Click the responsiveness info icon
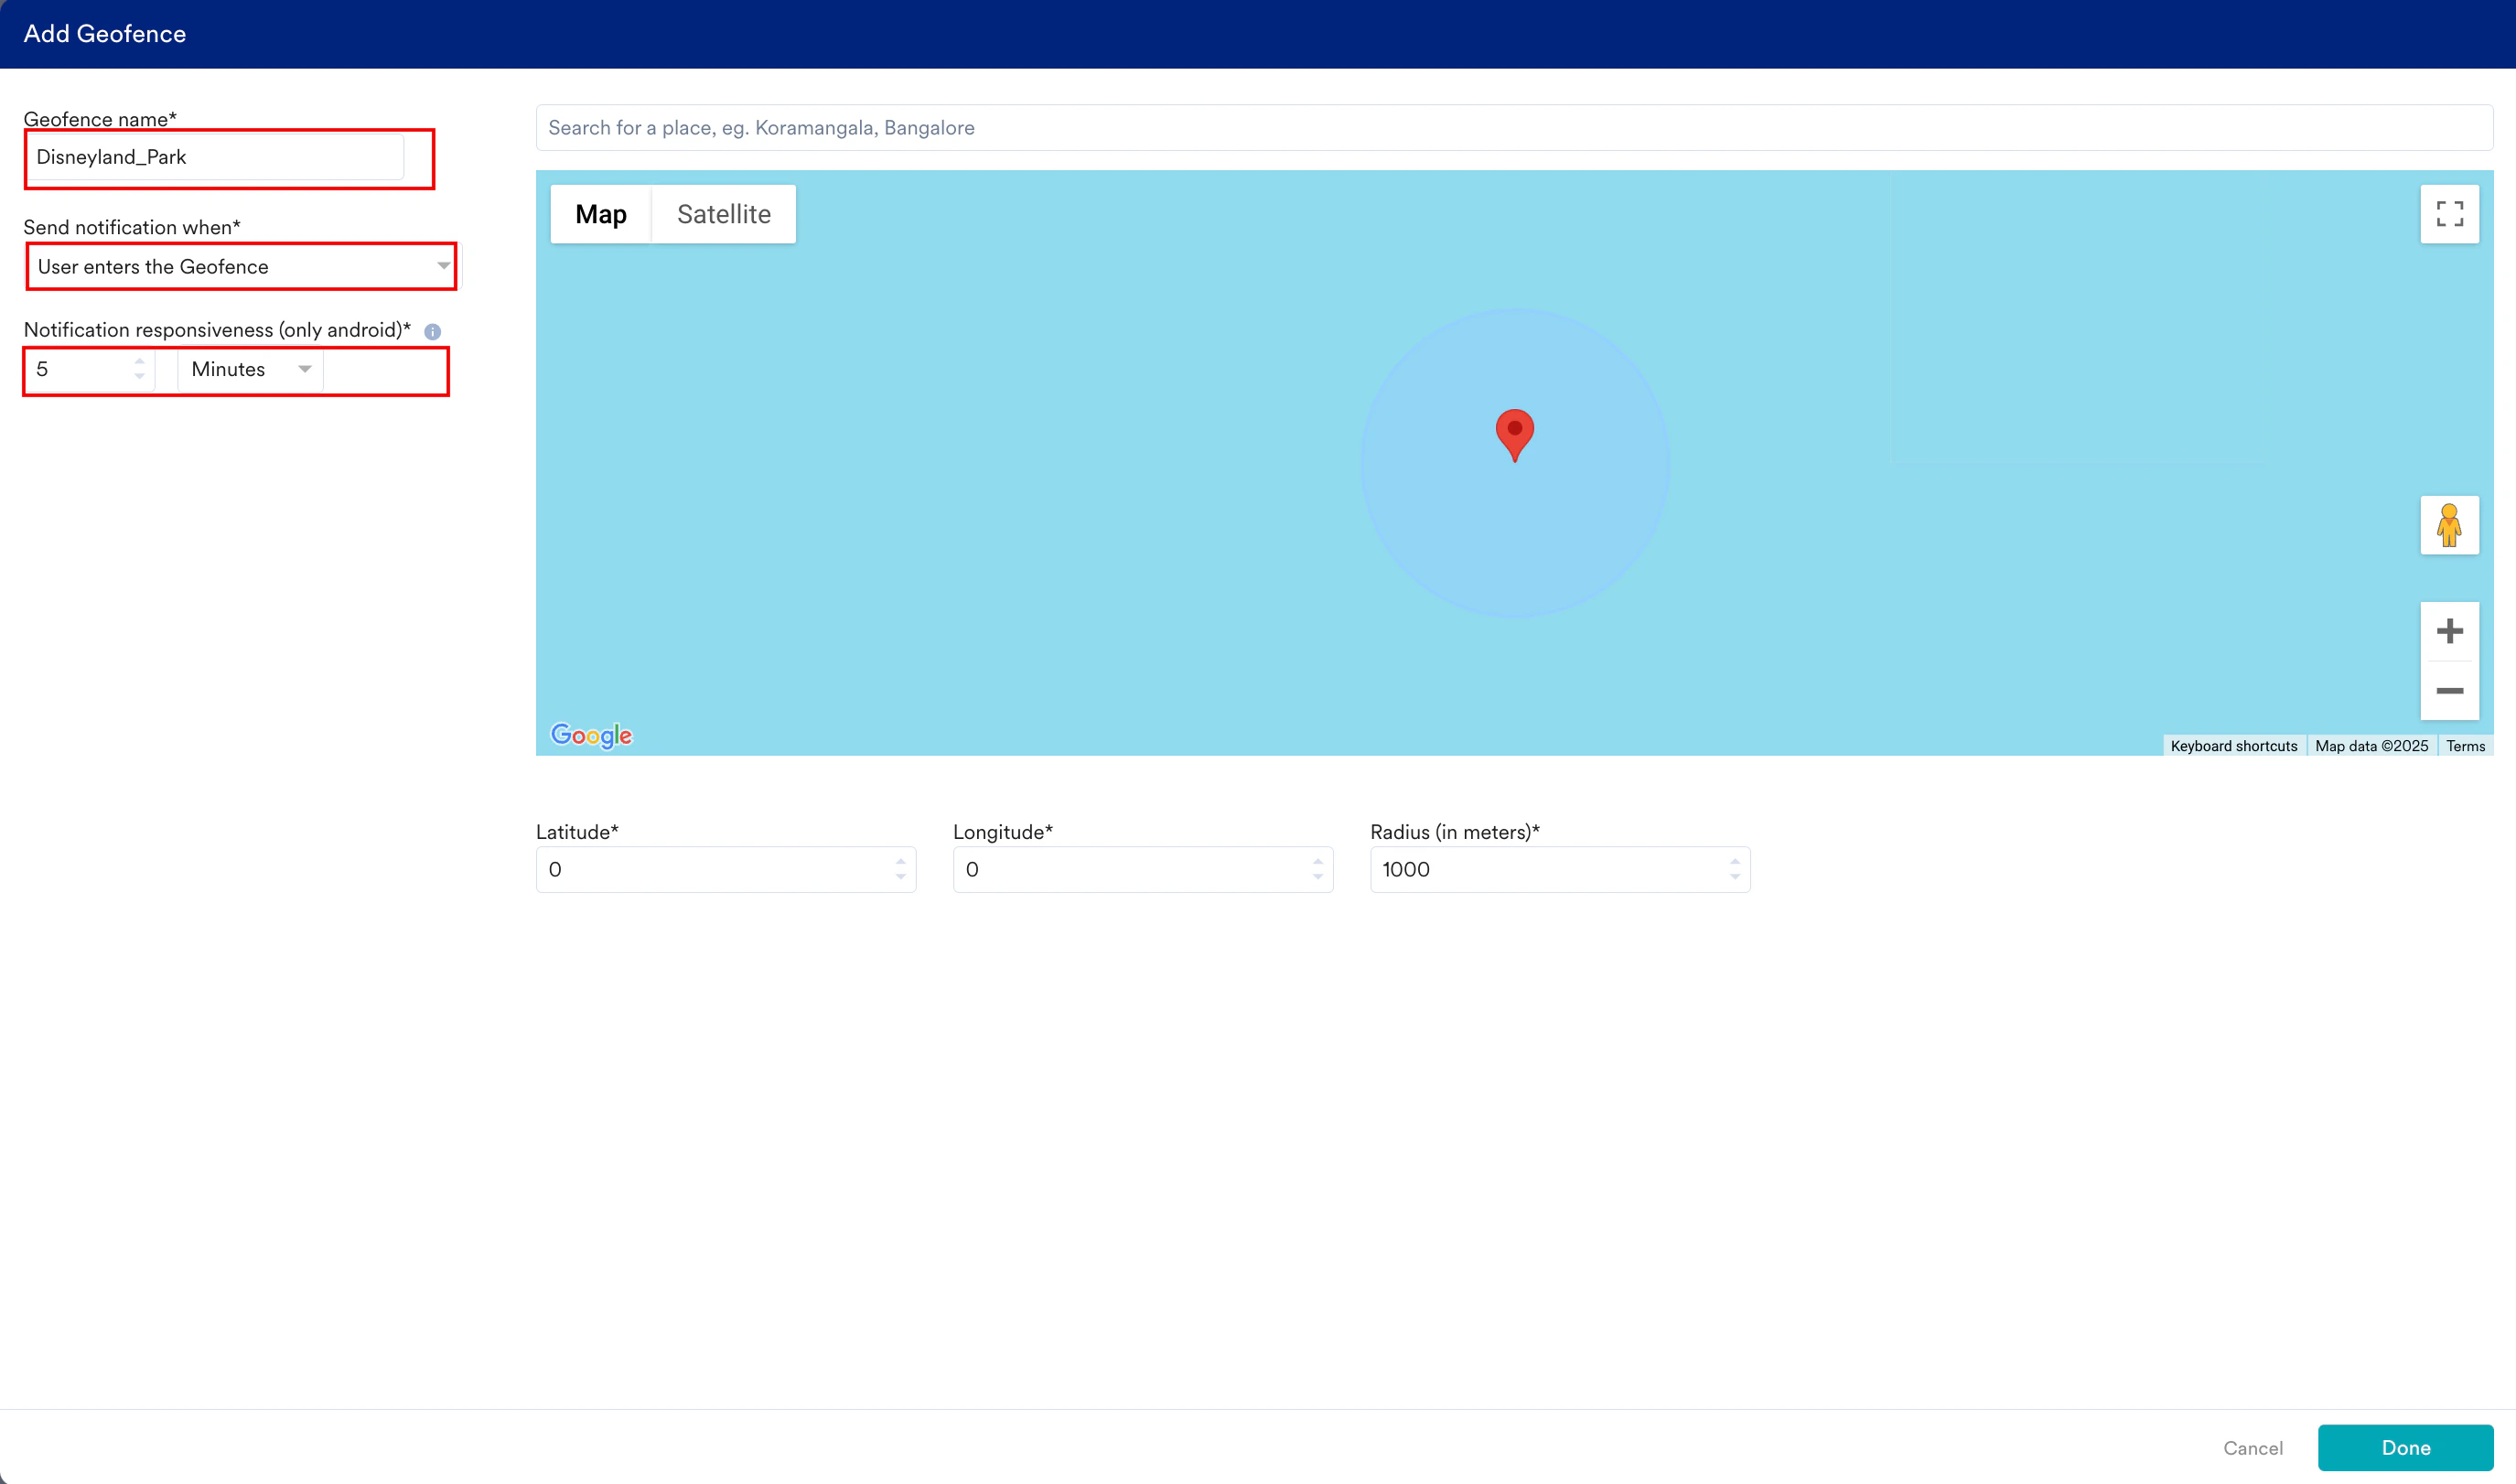 (432, 332)
